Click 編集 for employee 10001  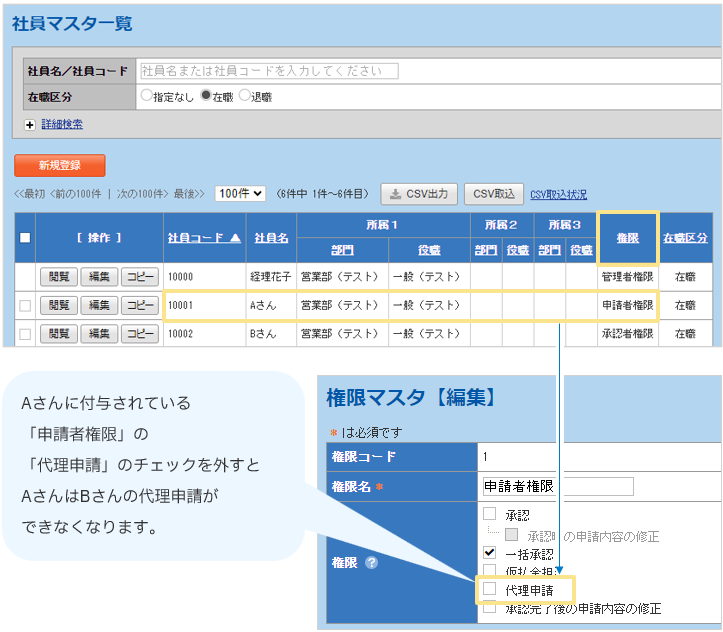(97, 305)
